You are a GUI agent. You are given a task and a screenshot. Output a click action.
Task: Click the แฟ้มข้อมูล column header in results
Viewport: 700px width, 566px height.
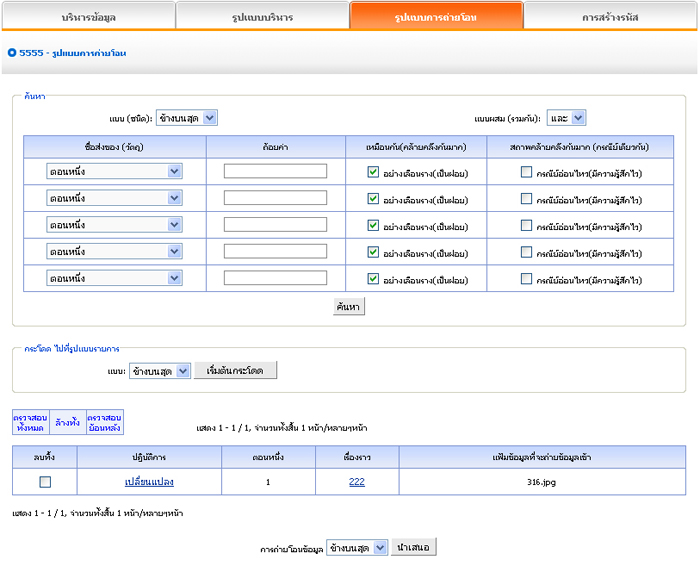click(542, 457)
